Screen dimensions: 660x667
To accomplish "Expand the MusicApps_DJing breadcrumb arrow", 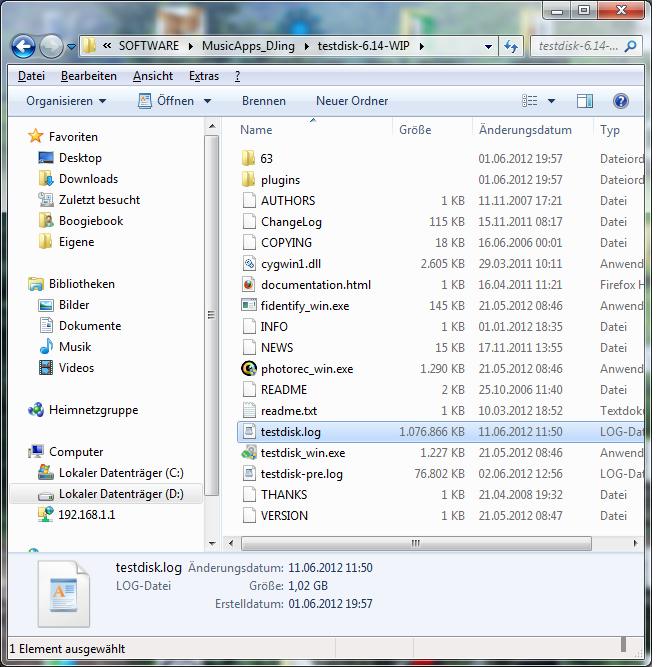I will click(x=307, y=46).
